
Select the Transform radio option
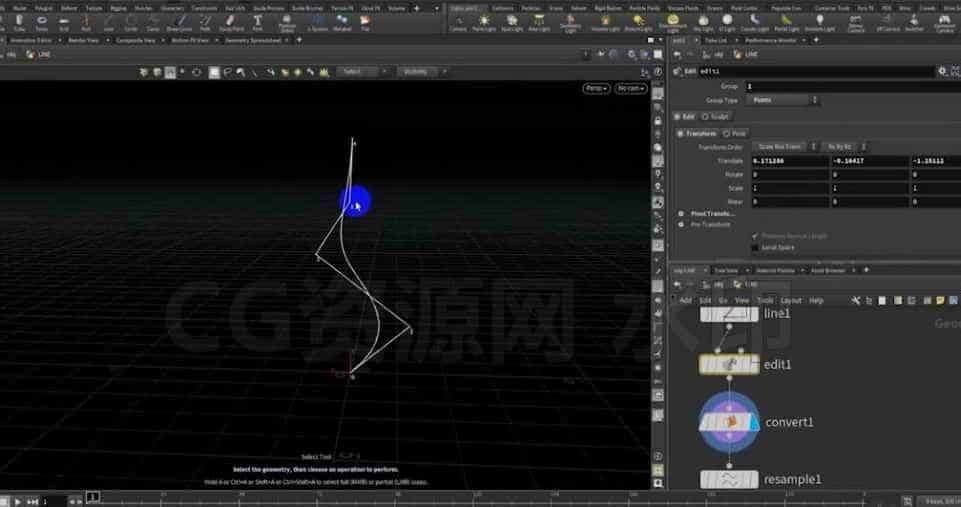697,133
